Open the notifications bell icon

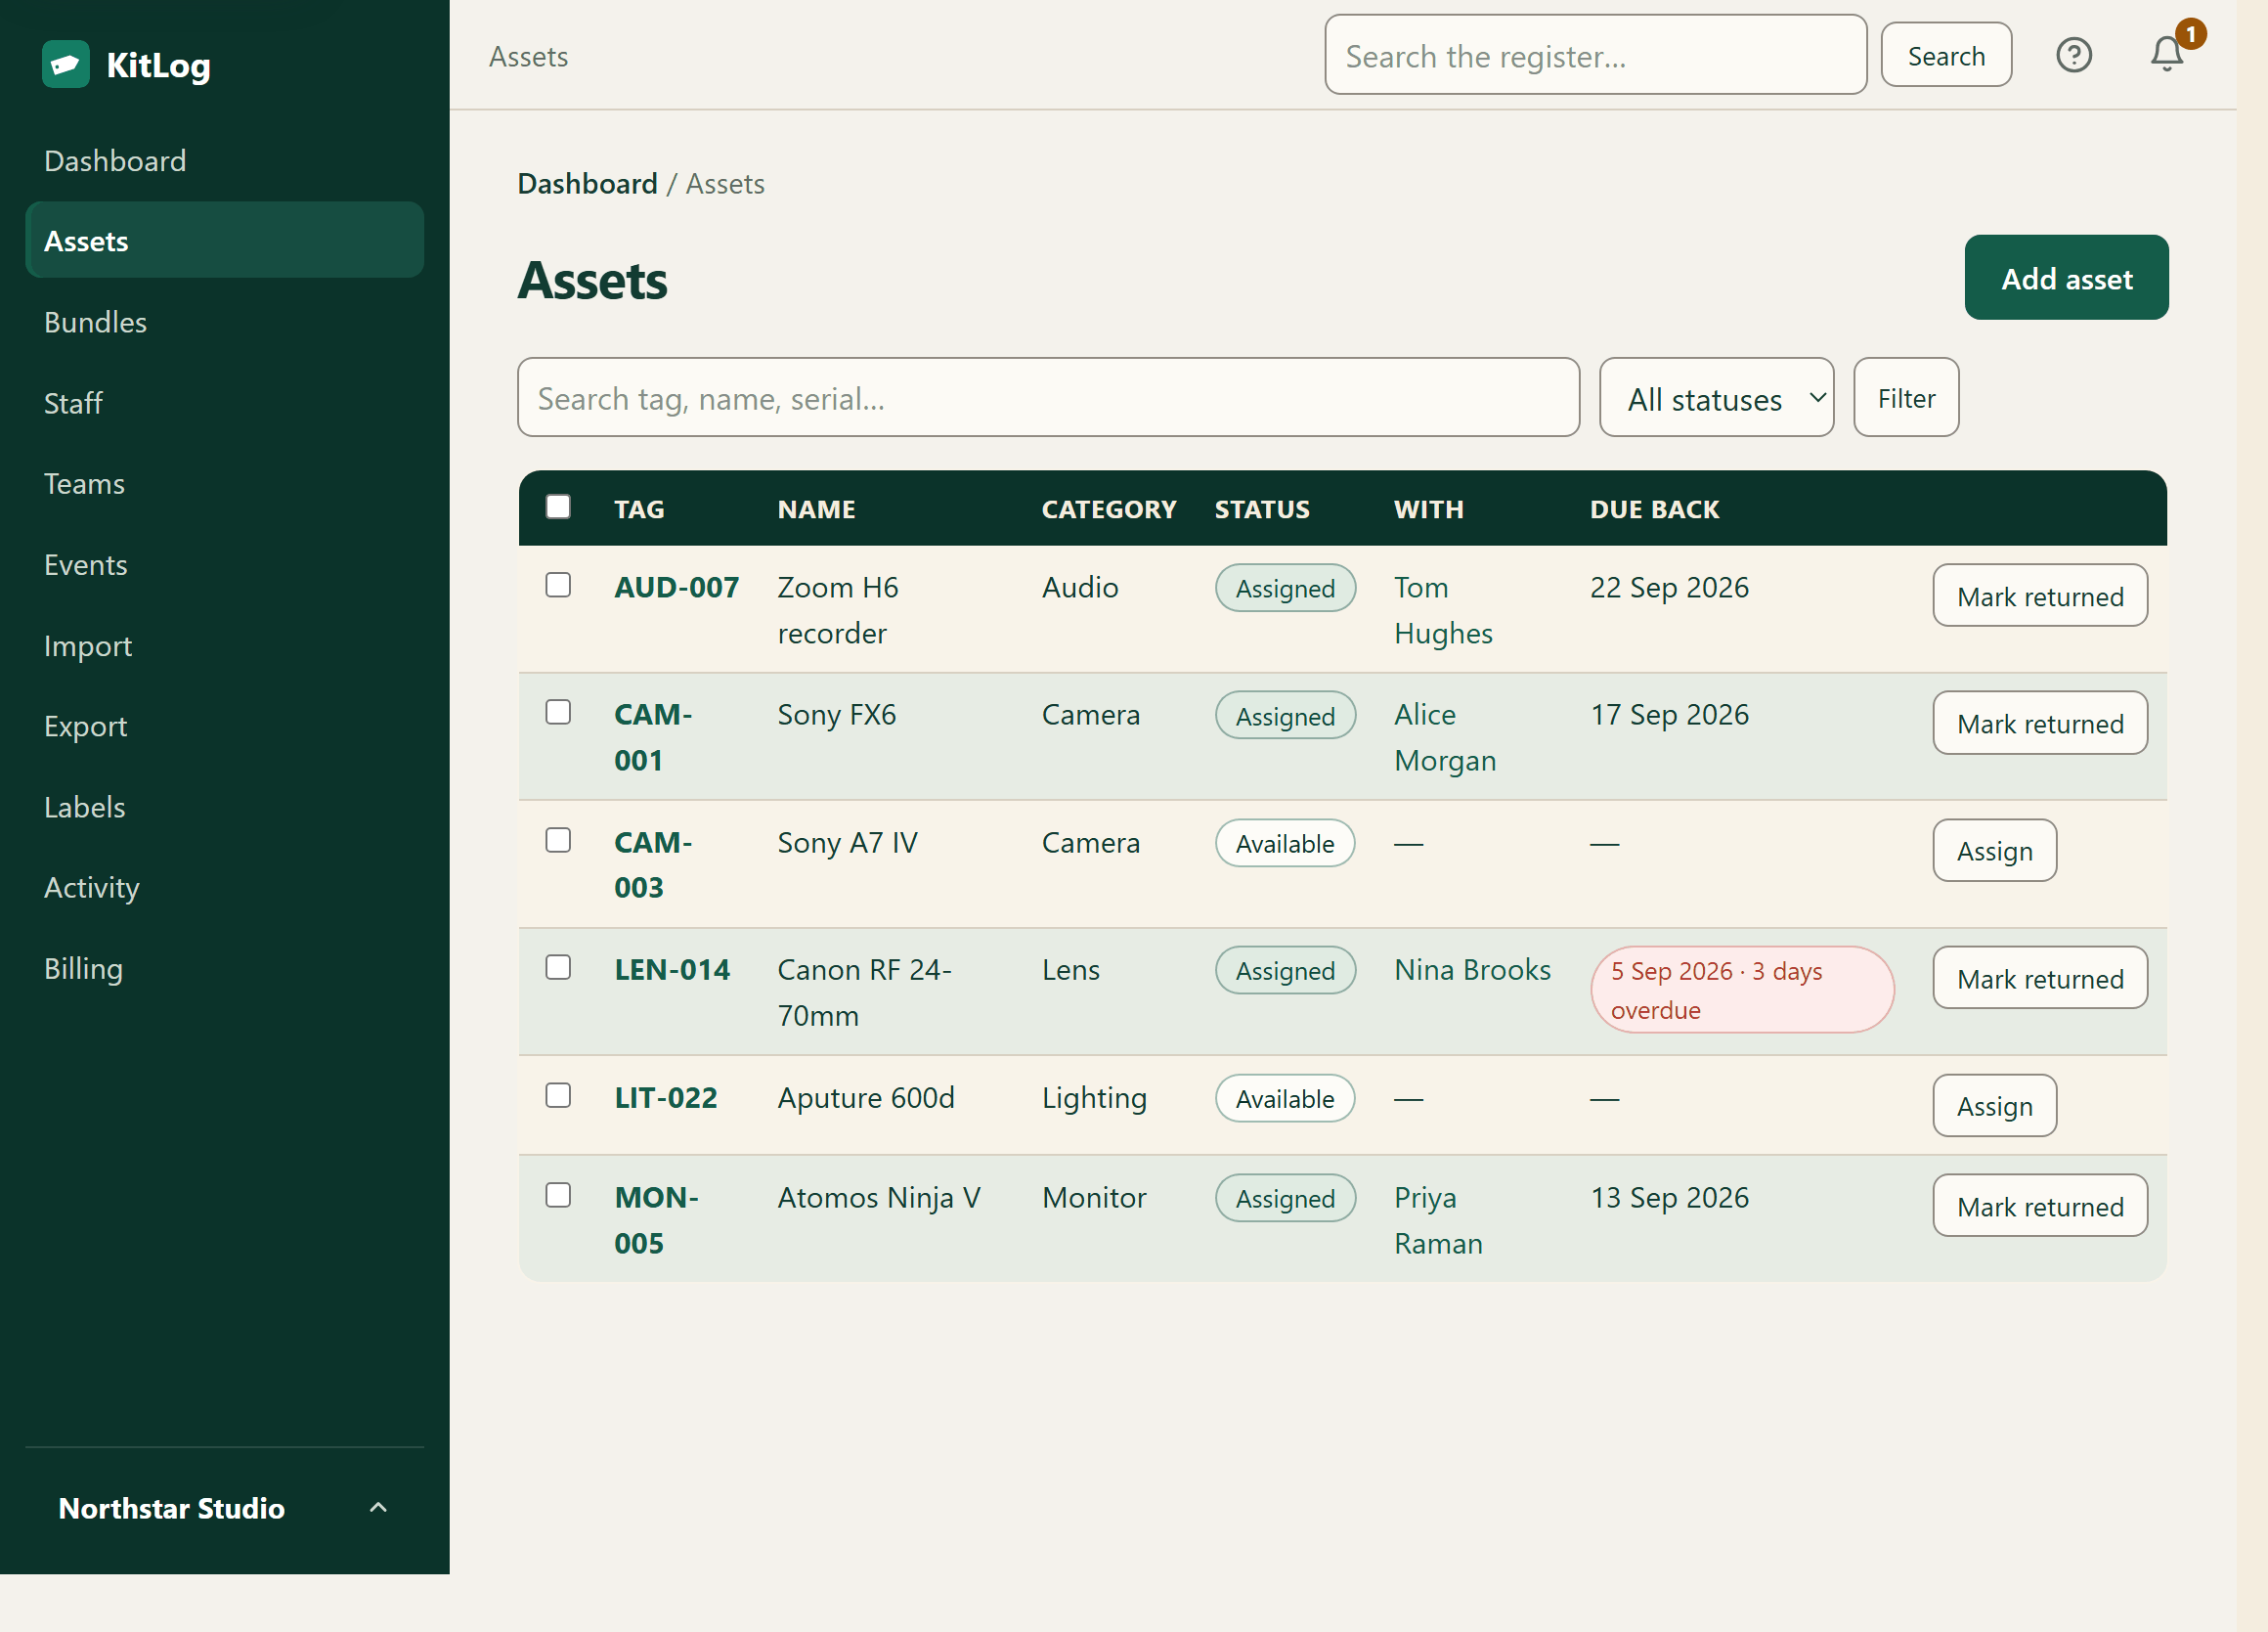tap(2167, 55)
